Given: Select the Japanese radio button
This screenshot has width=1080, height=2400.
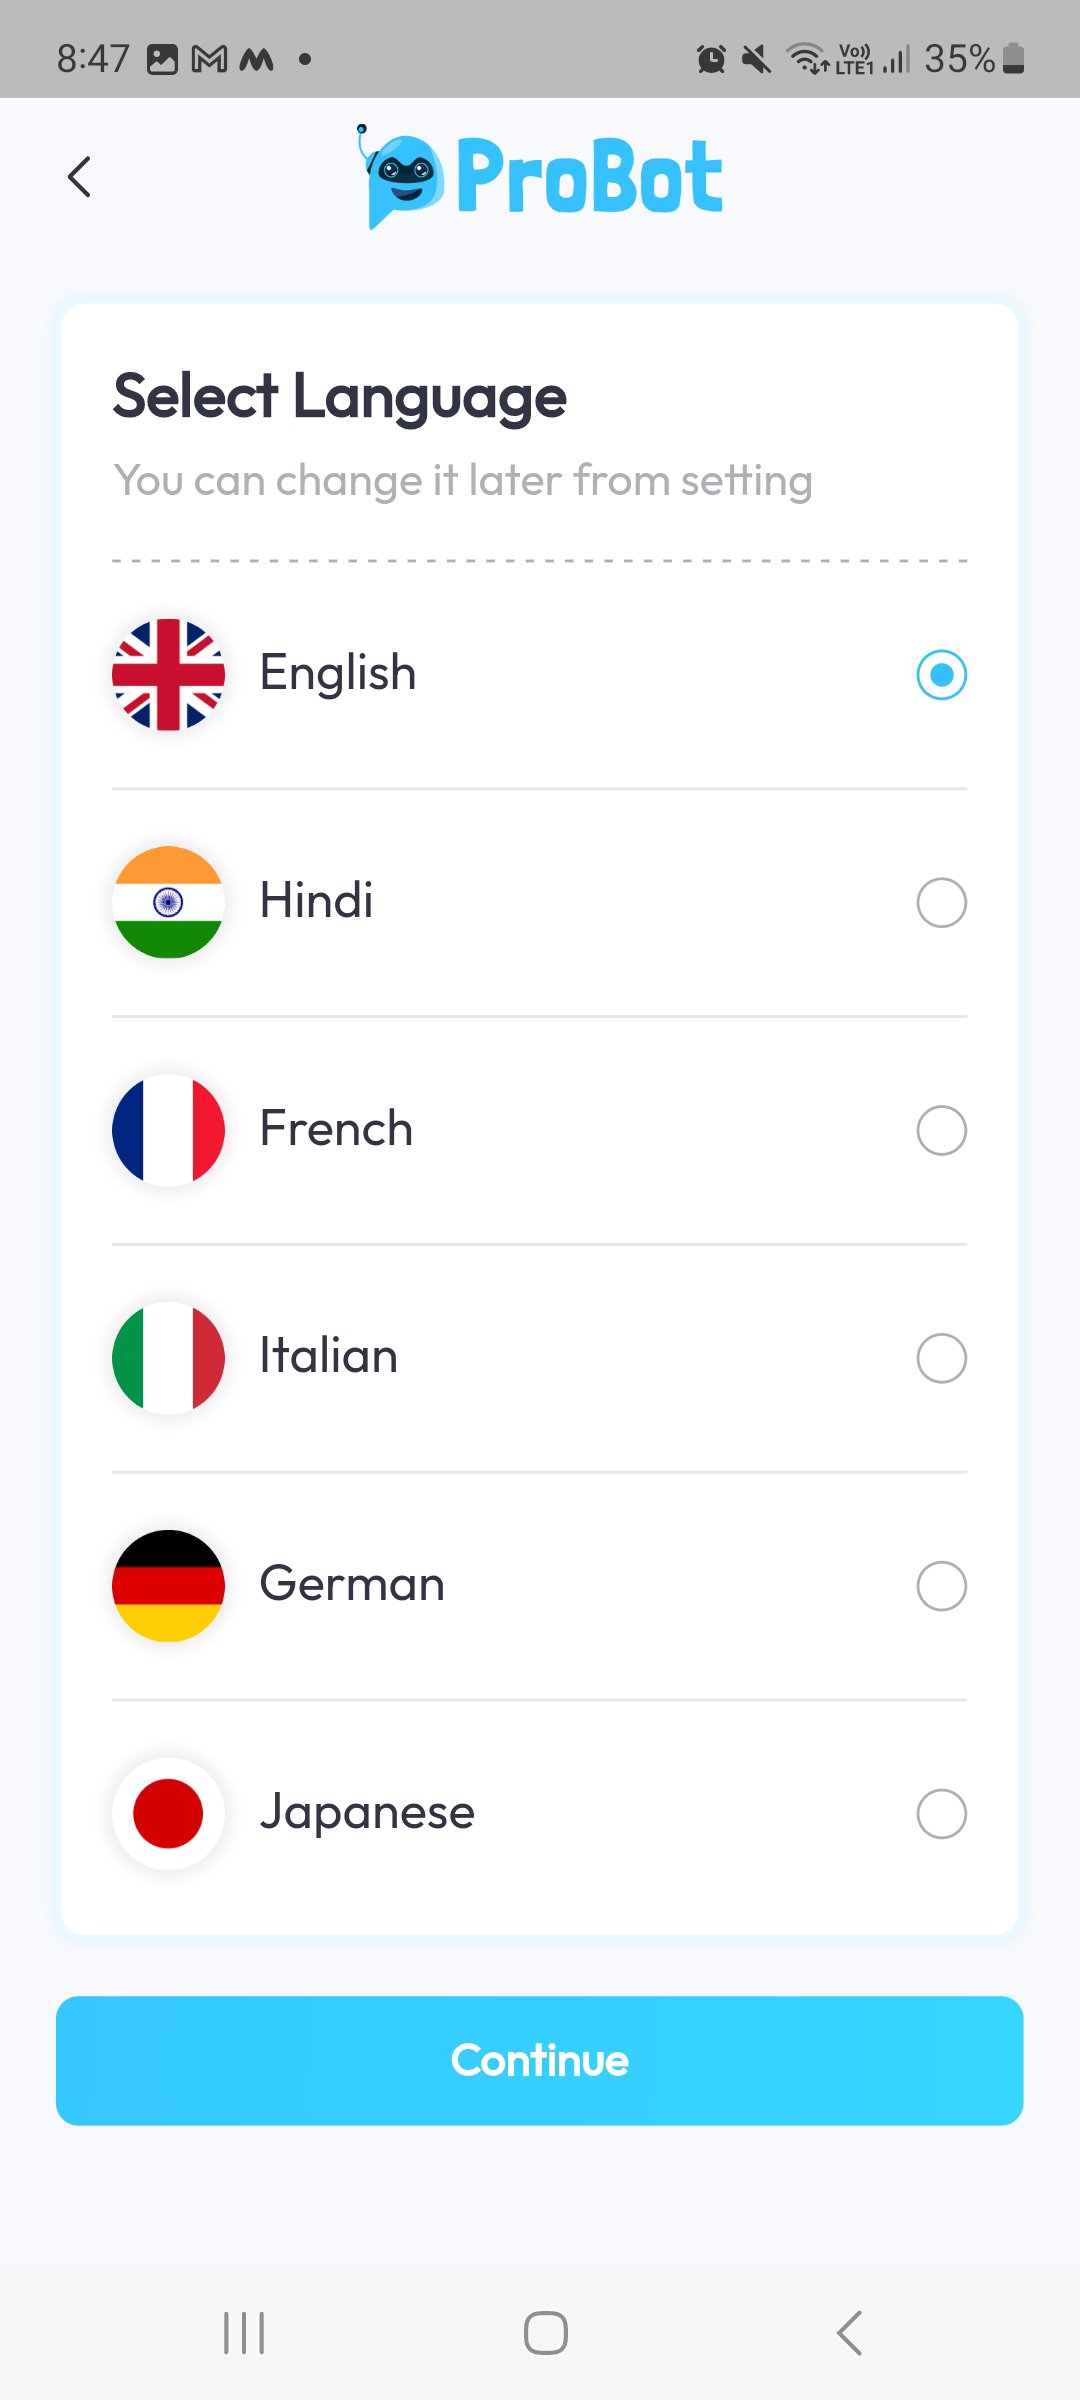Looking at the screenshot, I should 941,1813.
